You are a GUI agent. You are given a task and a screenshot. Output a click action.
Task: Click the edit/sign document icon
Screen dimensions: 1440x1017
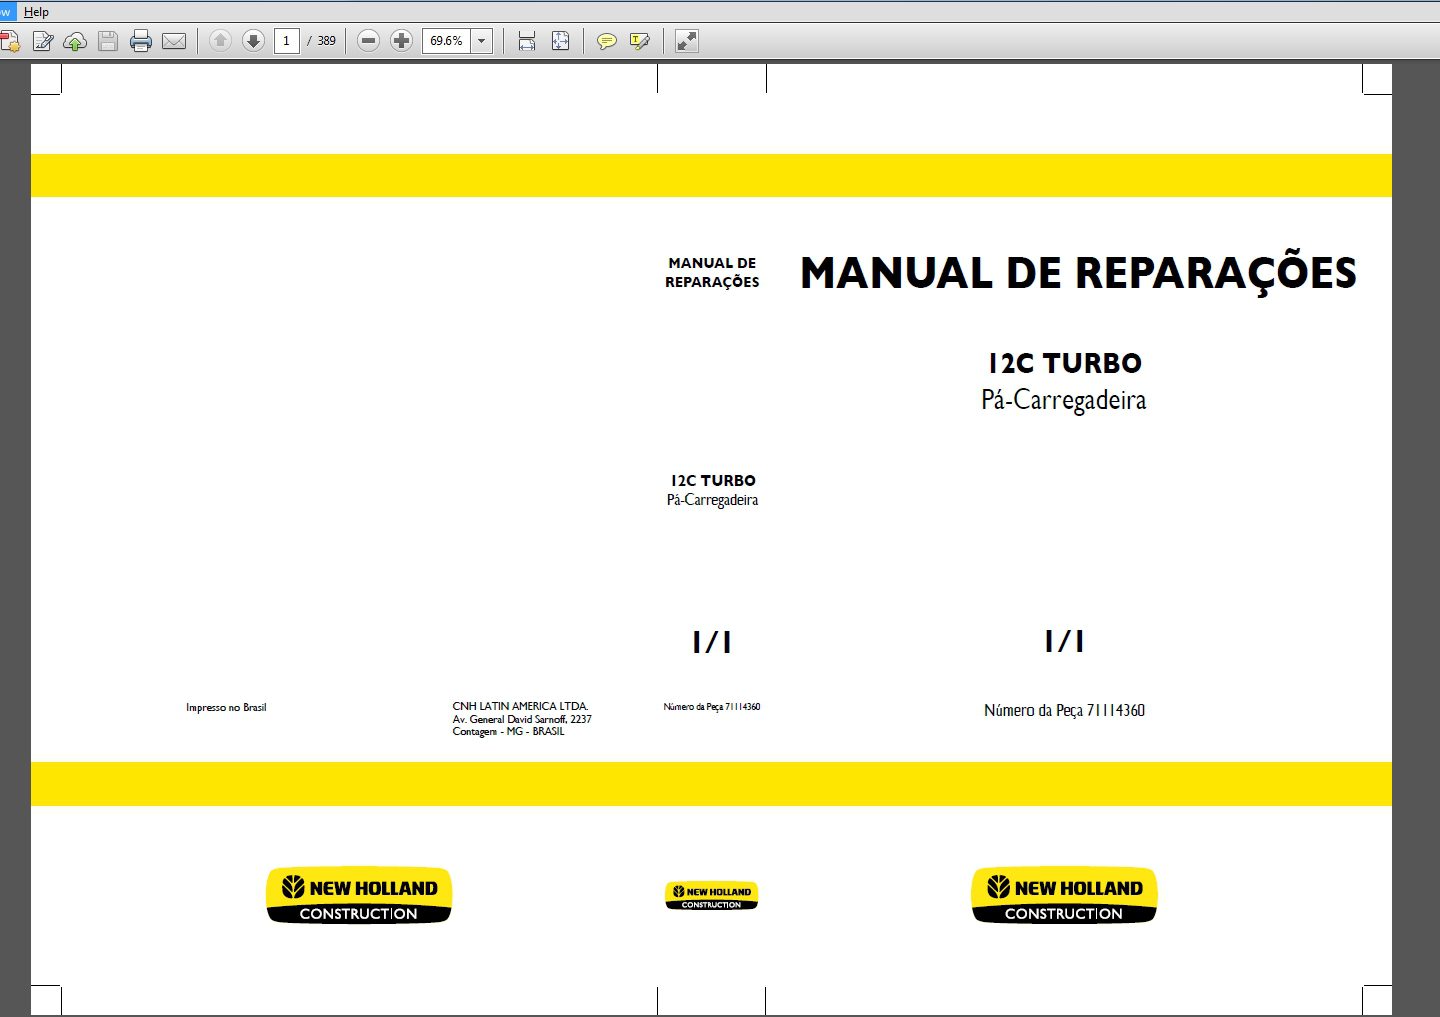(x=43, y=41)
